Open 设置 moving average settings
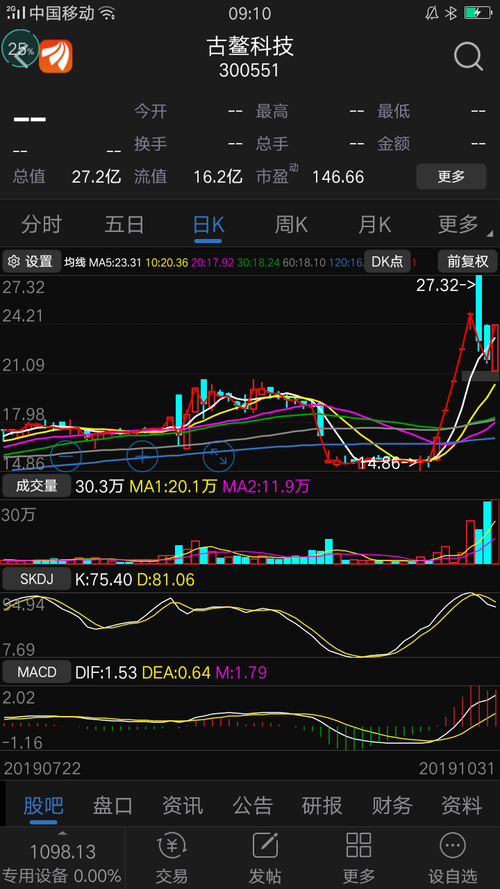Screen dimensions: 500x889 (x=32, y=261)
